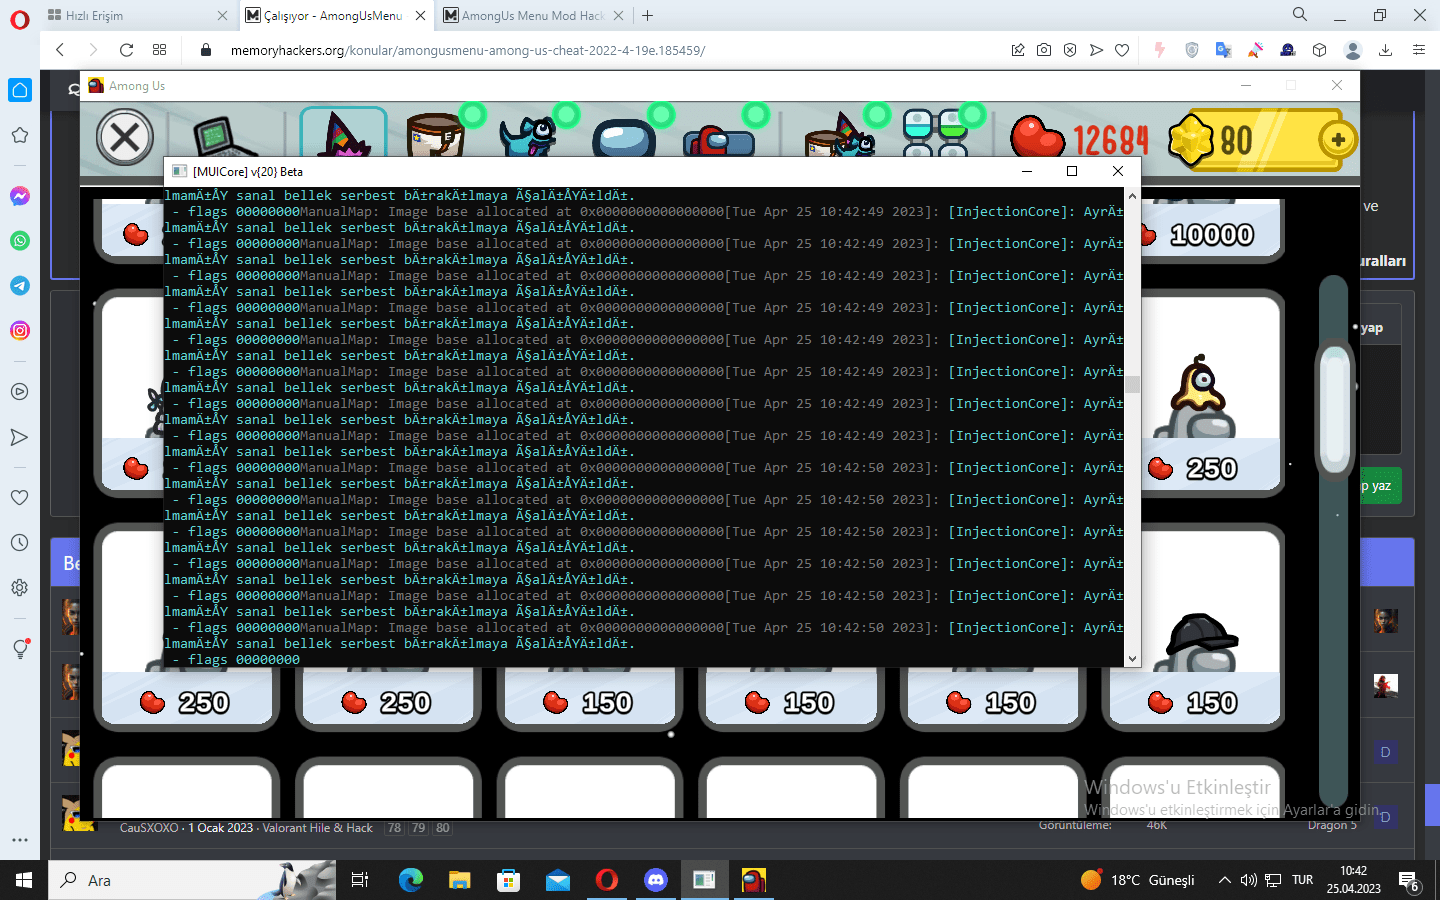Viewport: 1440px width, 900px height.
Task: Open Among Us taskbar icon
Action: pyautogui.click(x=754, y=880)
